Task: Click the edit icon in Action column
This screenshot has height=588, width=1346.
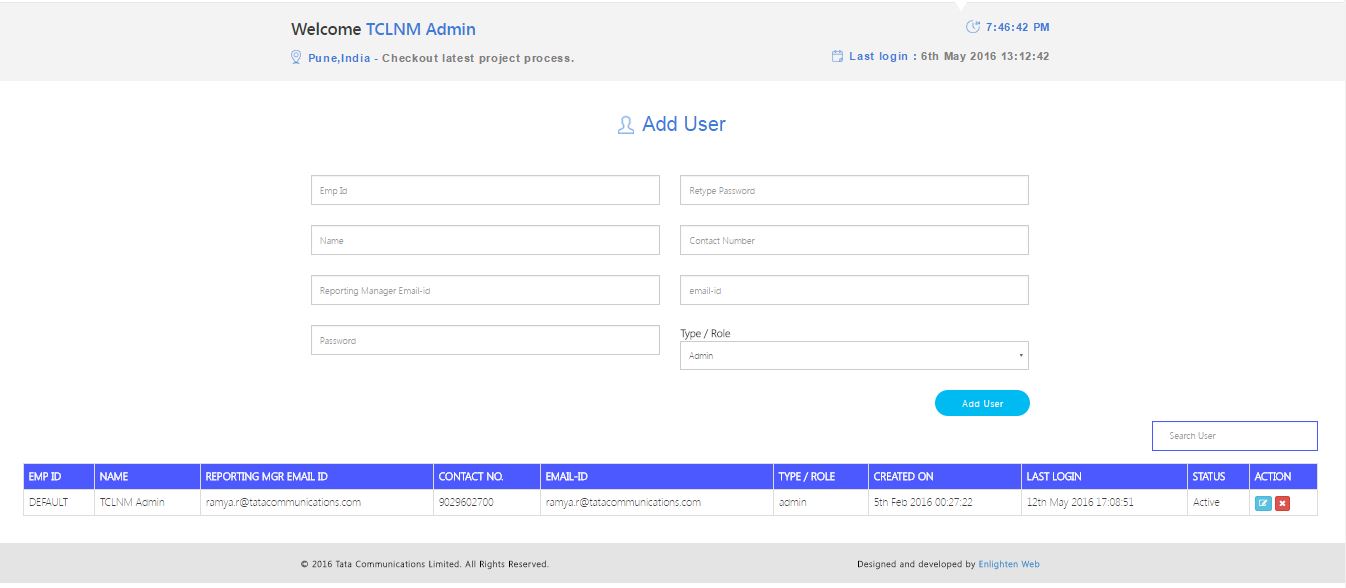Action: [x=1263, y=503]
